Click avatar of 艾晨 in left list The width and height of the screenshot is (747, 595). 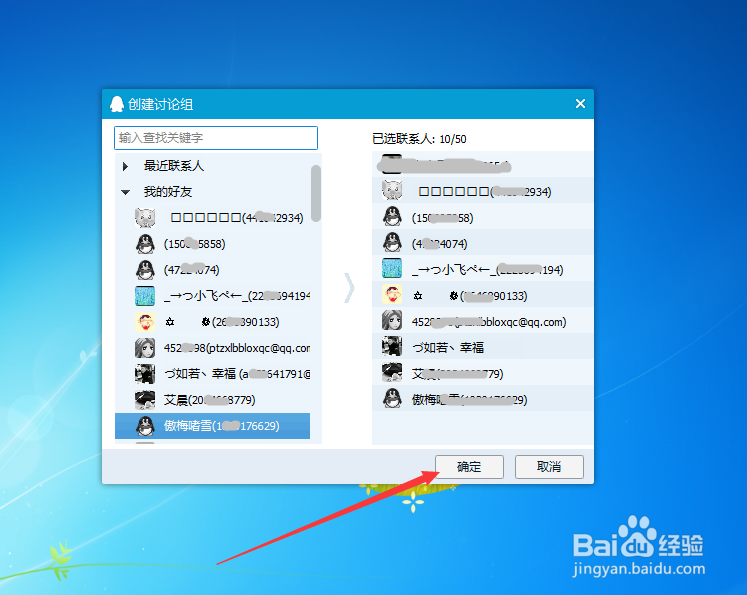(145, 400)
